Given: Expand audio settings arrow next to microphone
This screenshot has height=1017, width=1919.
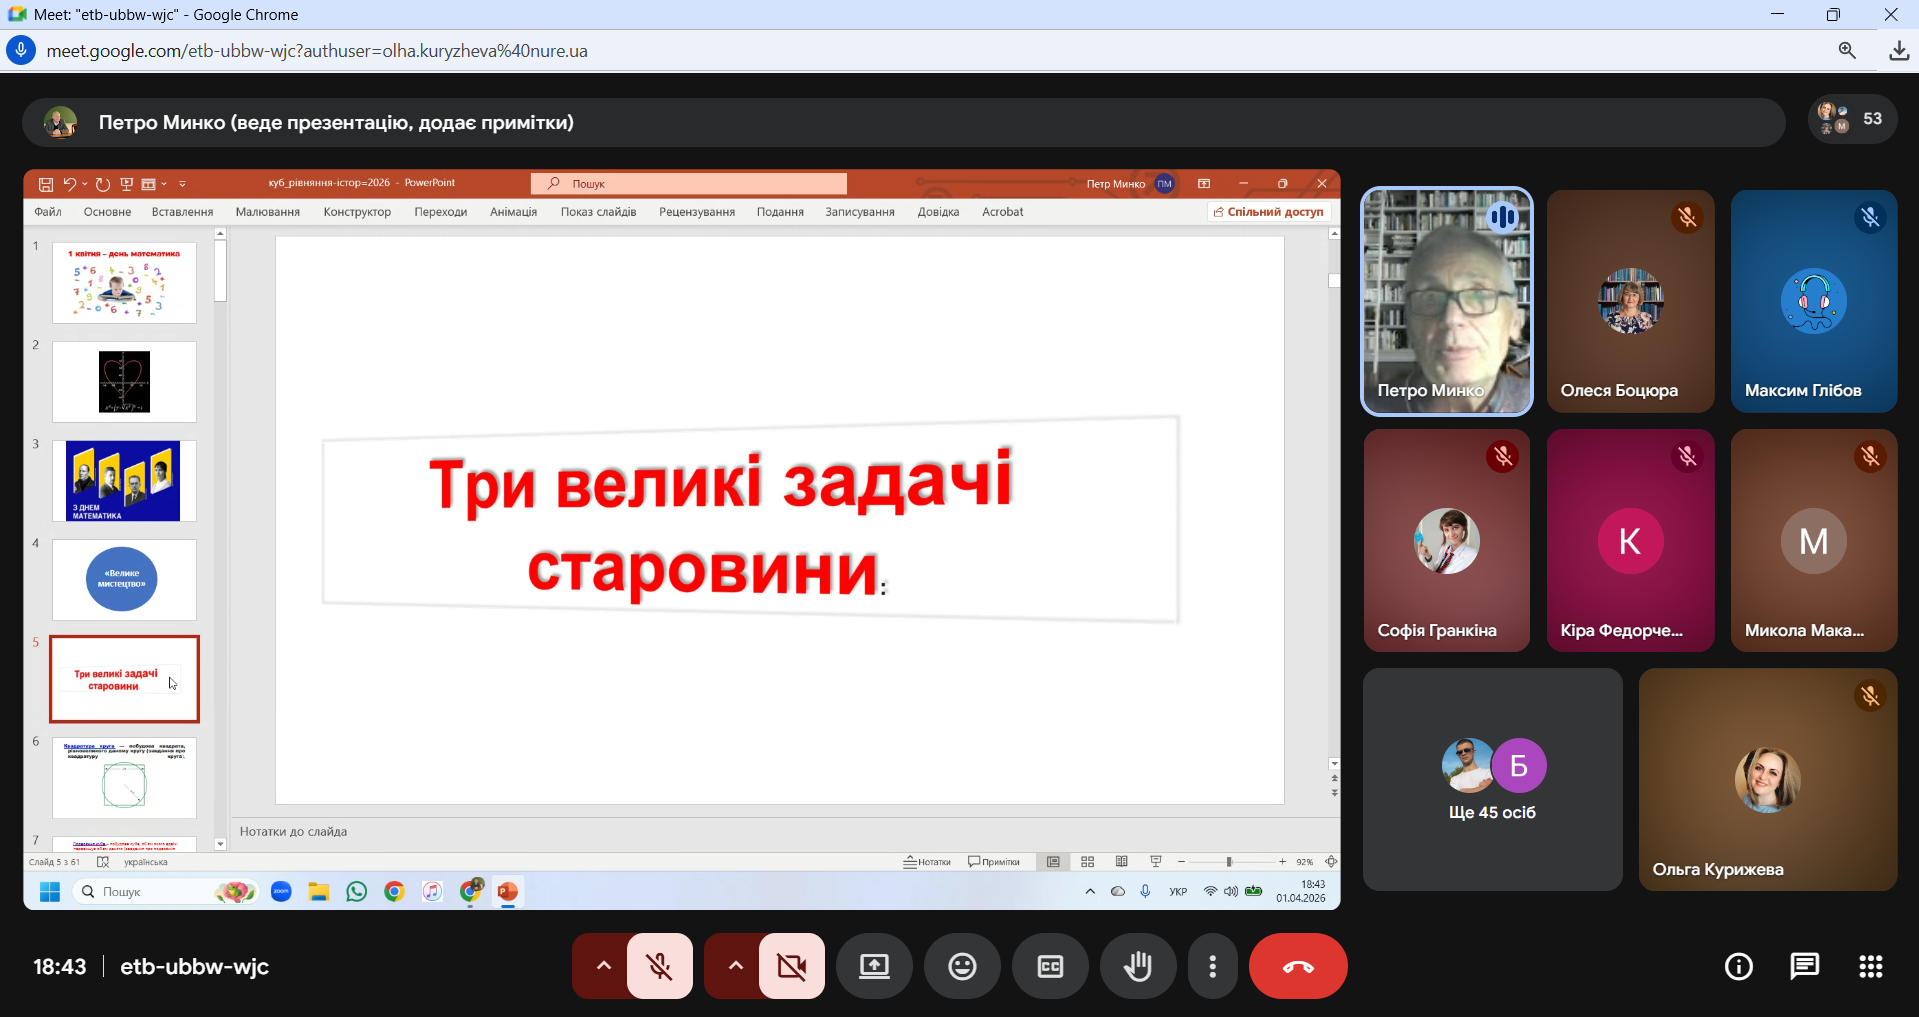Looking at the screenshot, I should point(603,966).
